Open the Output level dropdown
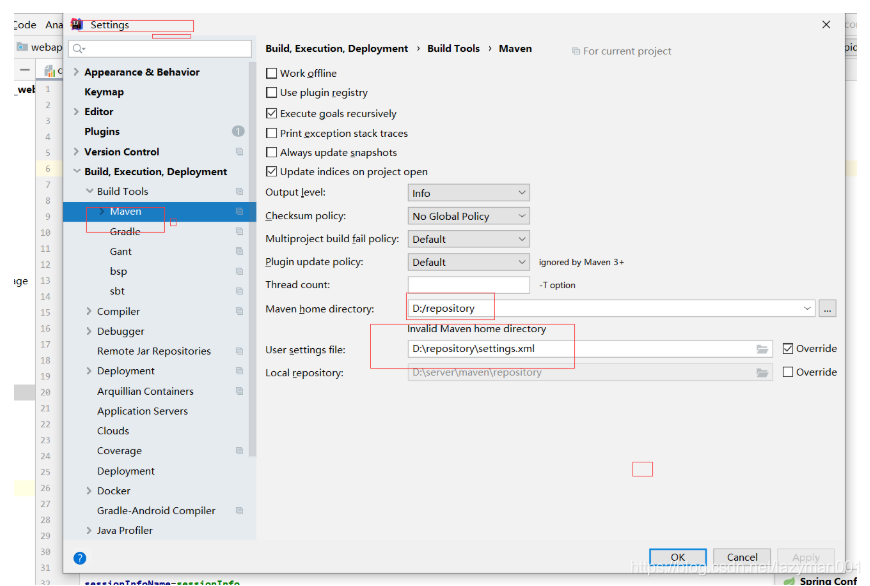The image size is (870, 586). (468, 193)
